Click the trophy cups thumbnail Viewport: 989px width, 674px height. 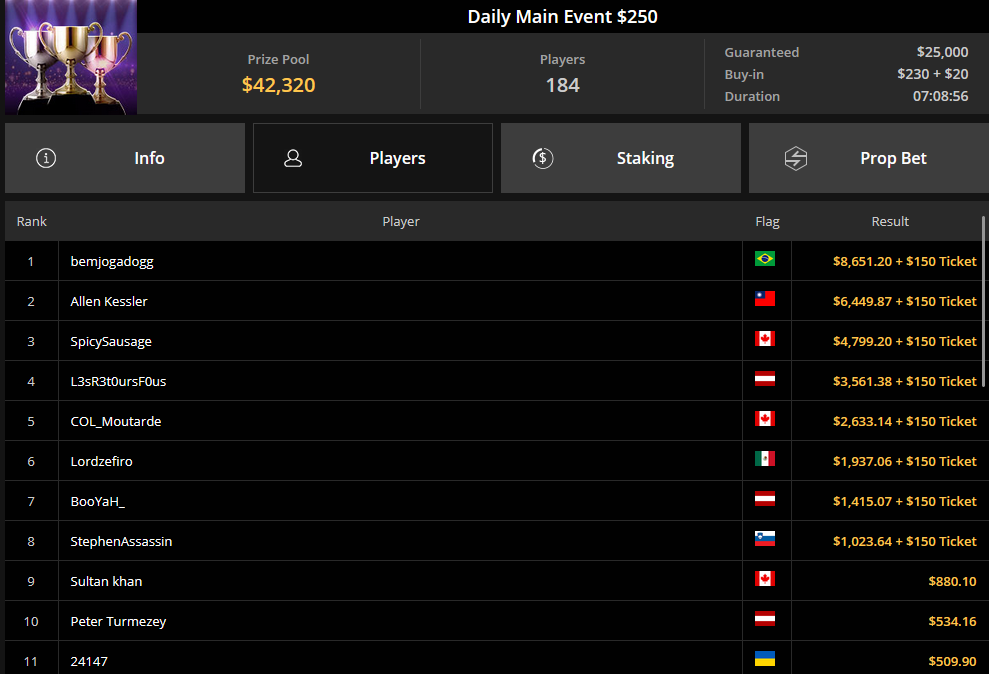coord(71,57)
